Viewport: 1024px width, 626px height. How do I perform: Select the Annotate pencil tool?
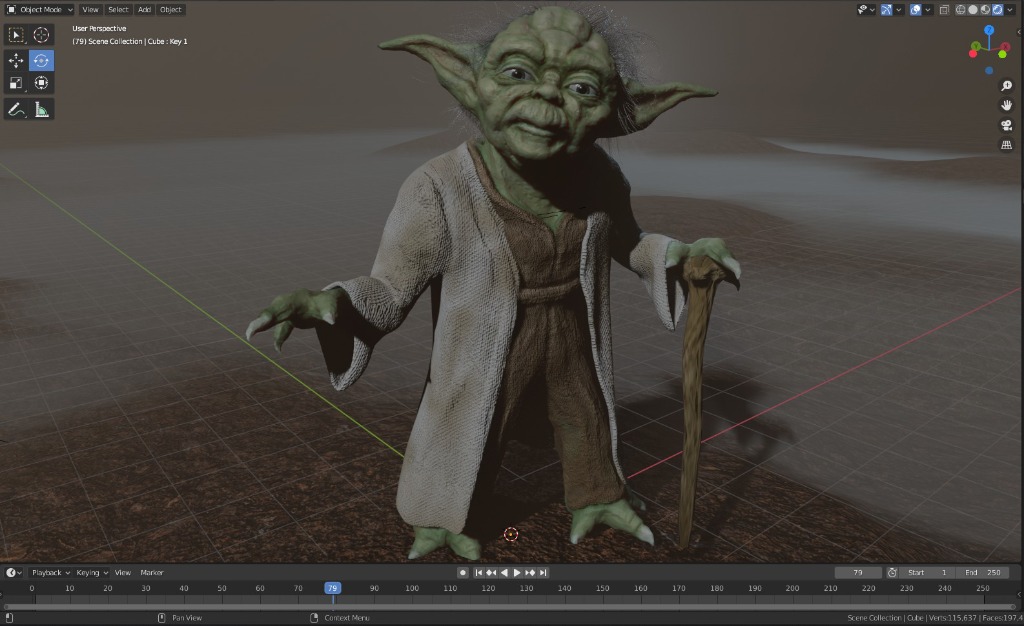tap(16, 110)
